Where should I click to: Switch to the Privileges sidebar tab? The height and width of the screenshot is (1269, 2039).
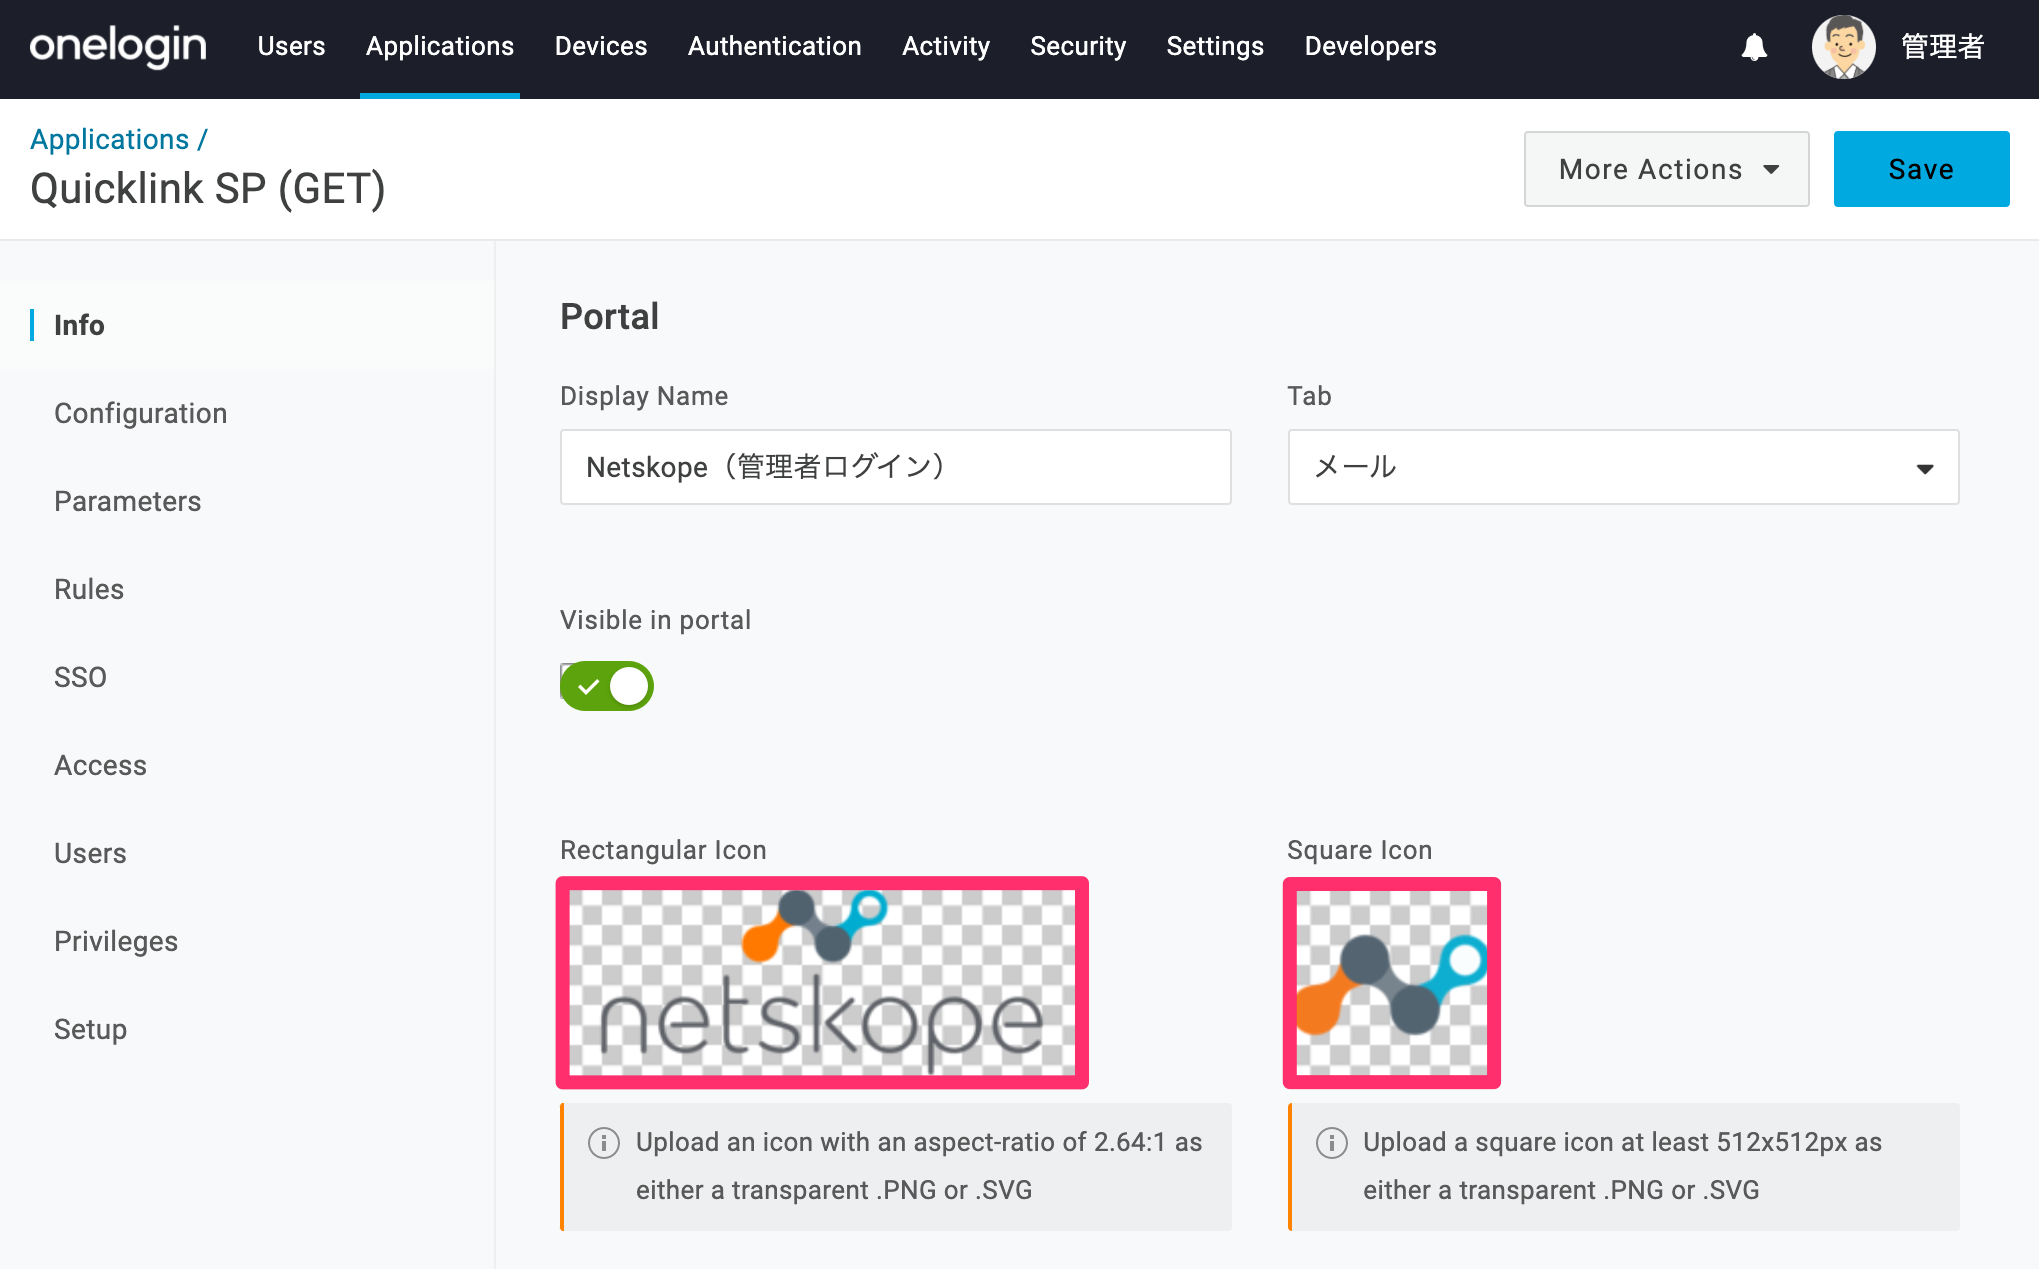coord(116,941)
